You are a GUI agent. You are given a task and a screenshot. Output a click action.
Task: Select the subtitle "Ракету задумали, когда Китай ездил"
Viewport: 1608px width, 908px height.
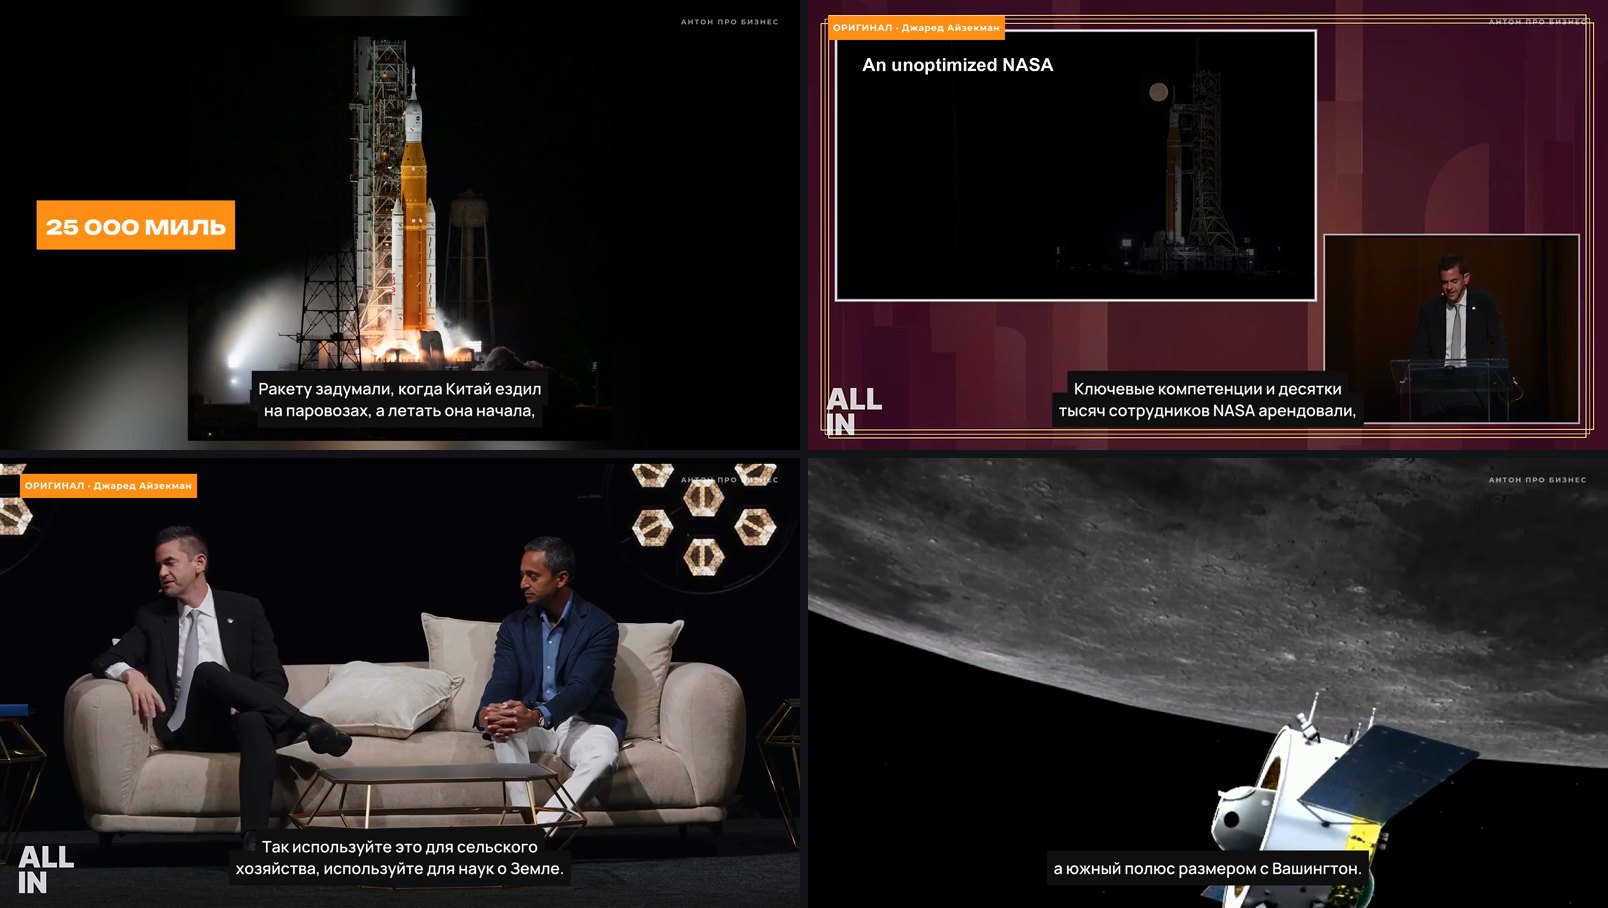click(400, 389)
